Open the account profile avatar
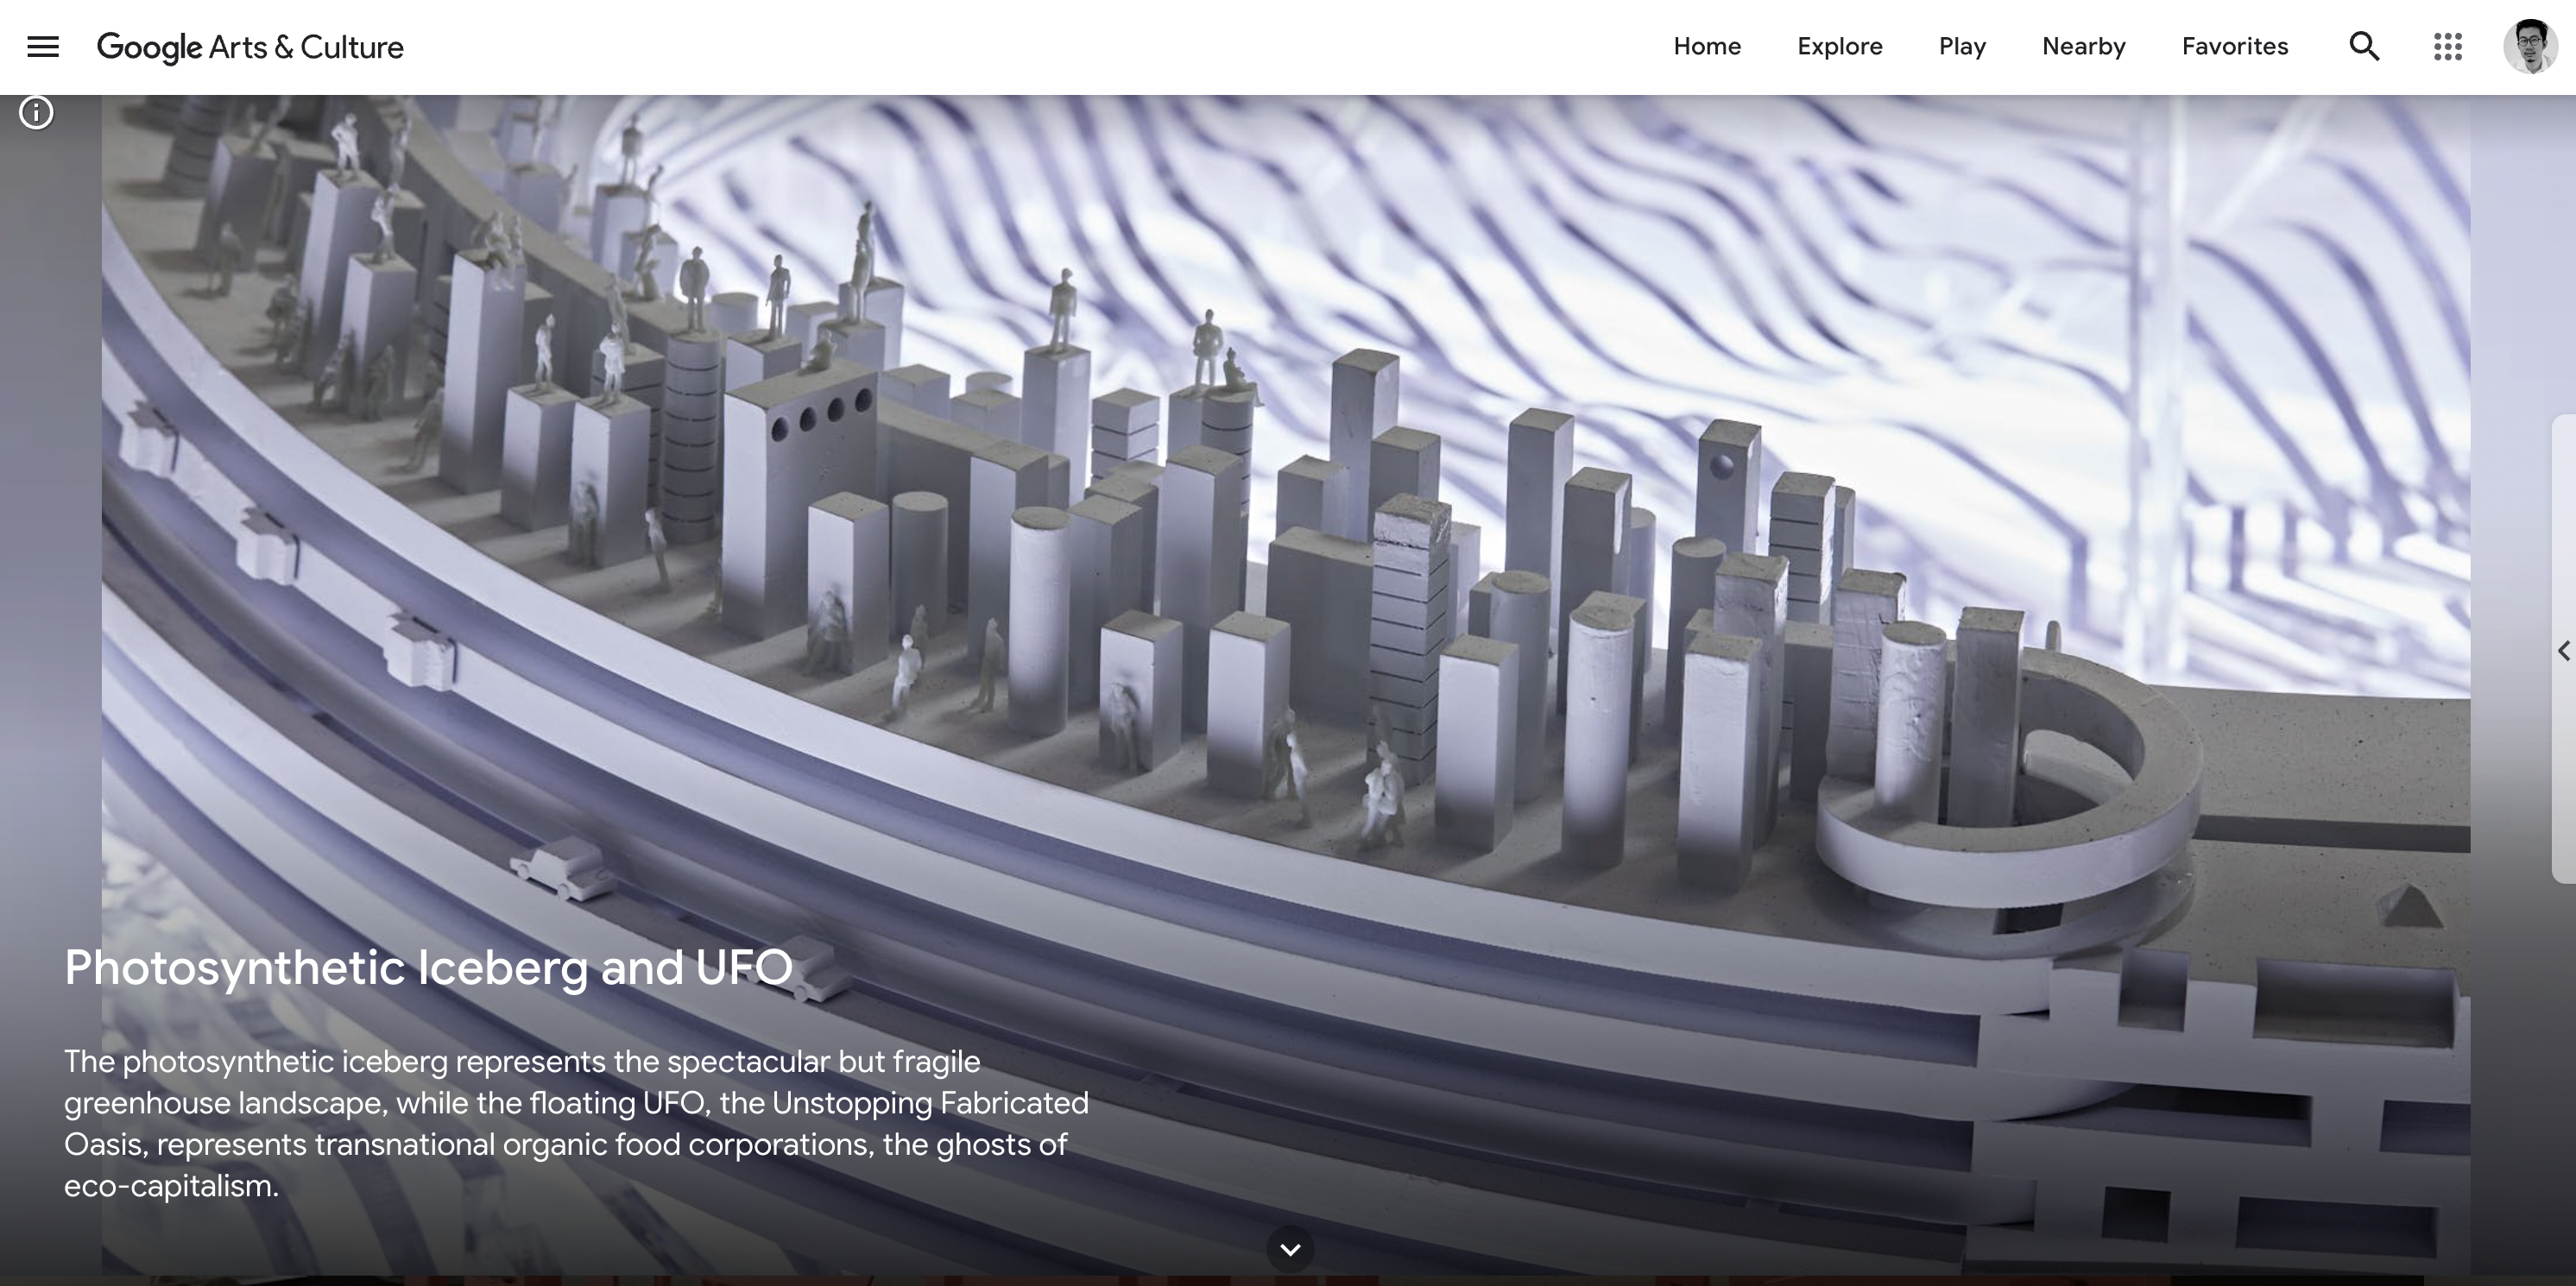The image size is (2576, 1286). 2529,46
